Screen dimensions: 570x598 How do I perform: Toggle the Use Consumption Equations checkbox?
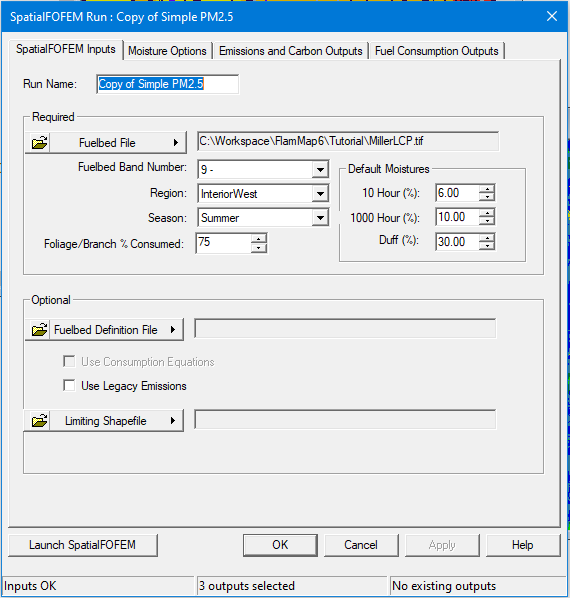click(69, 361)
